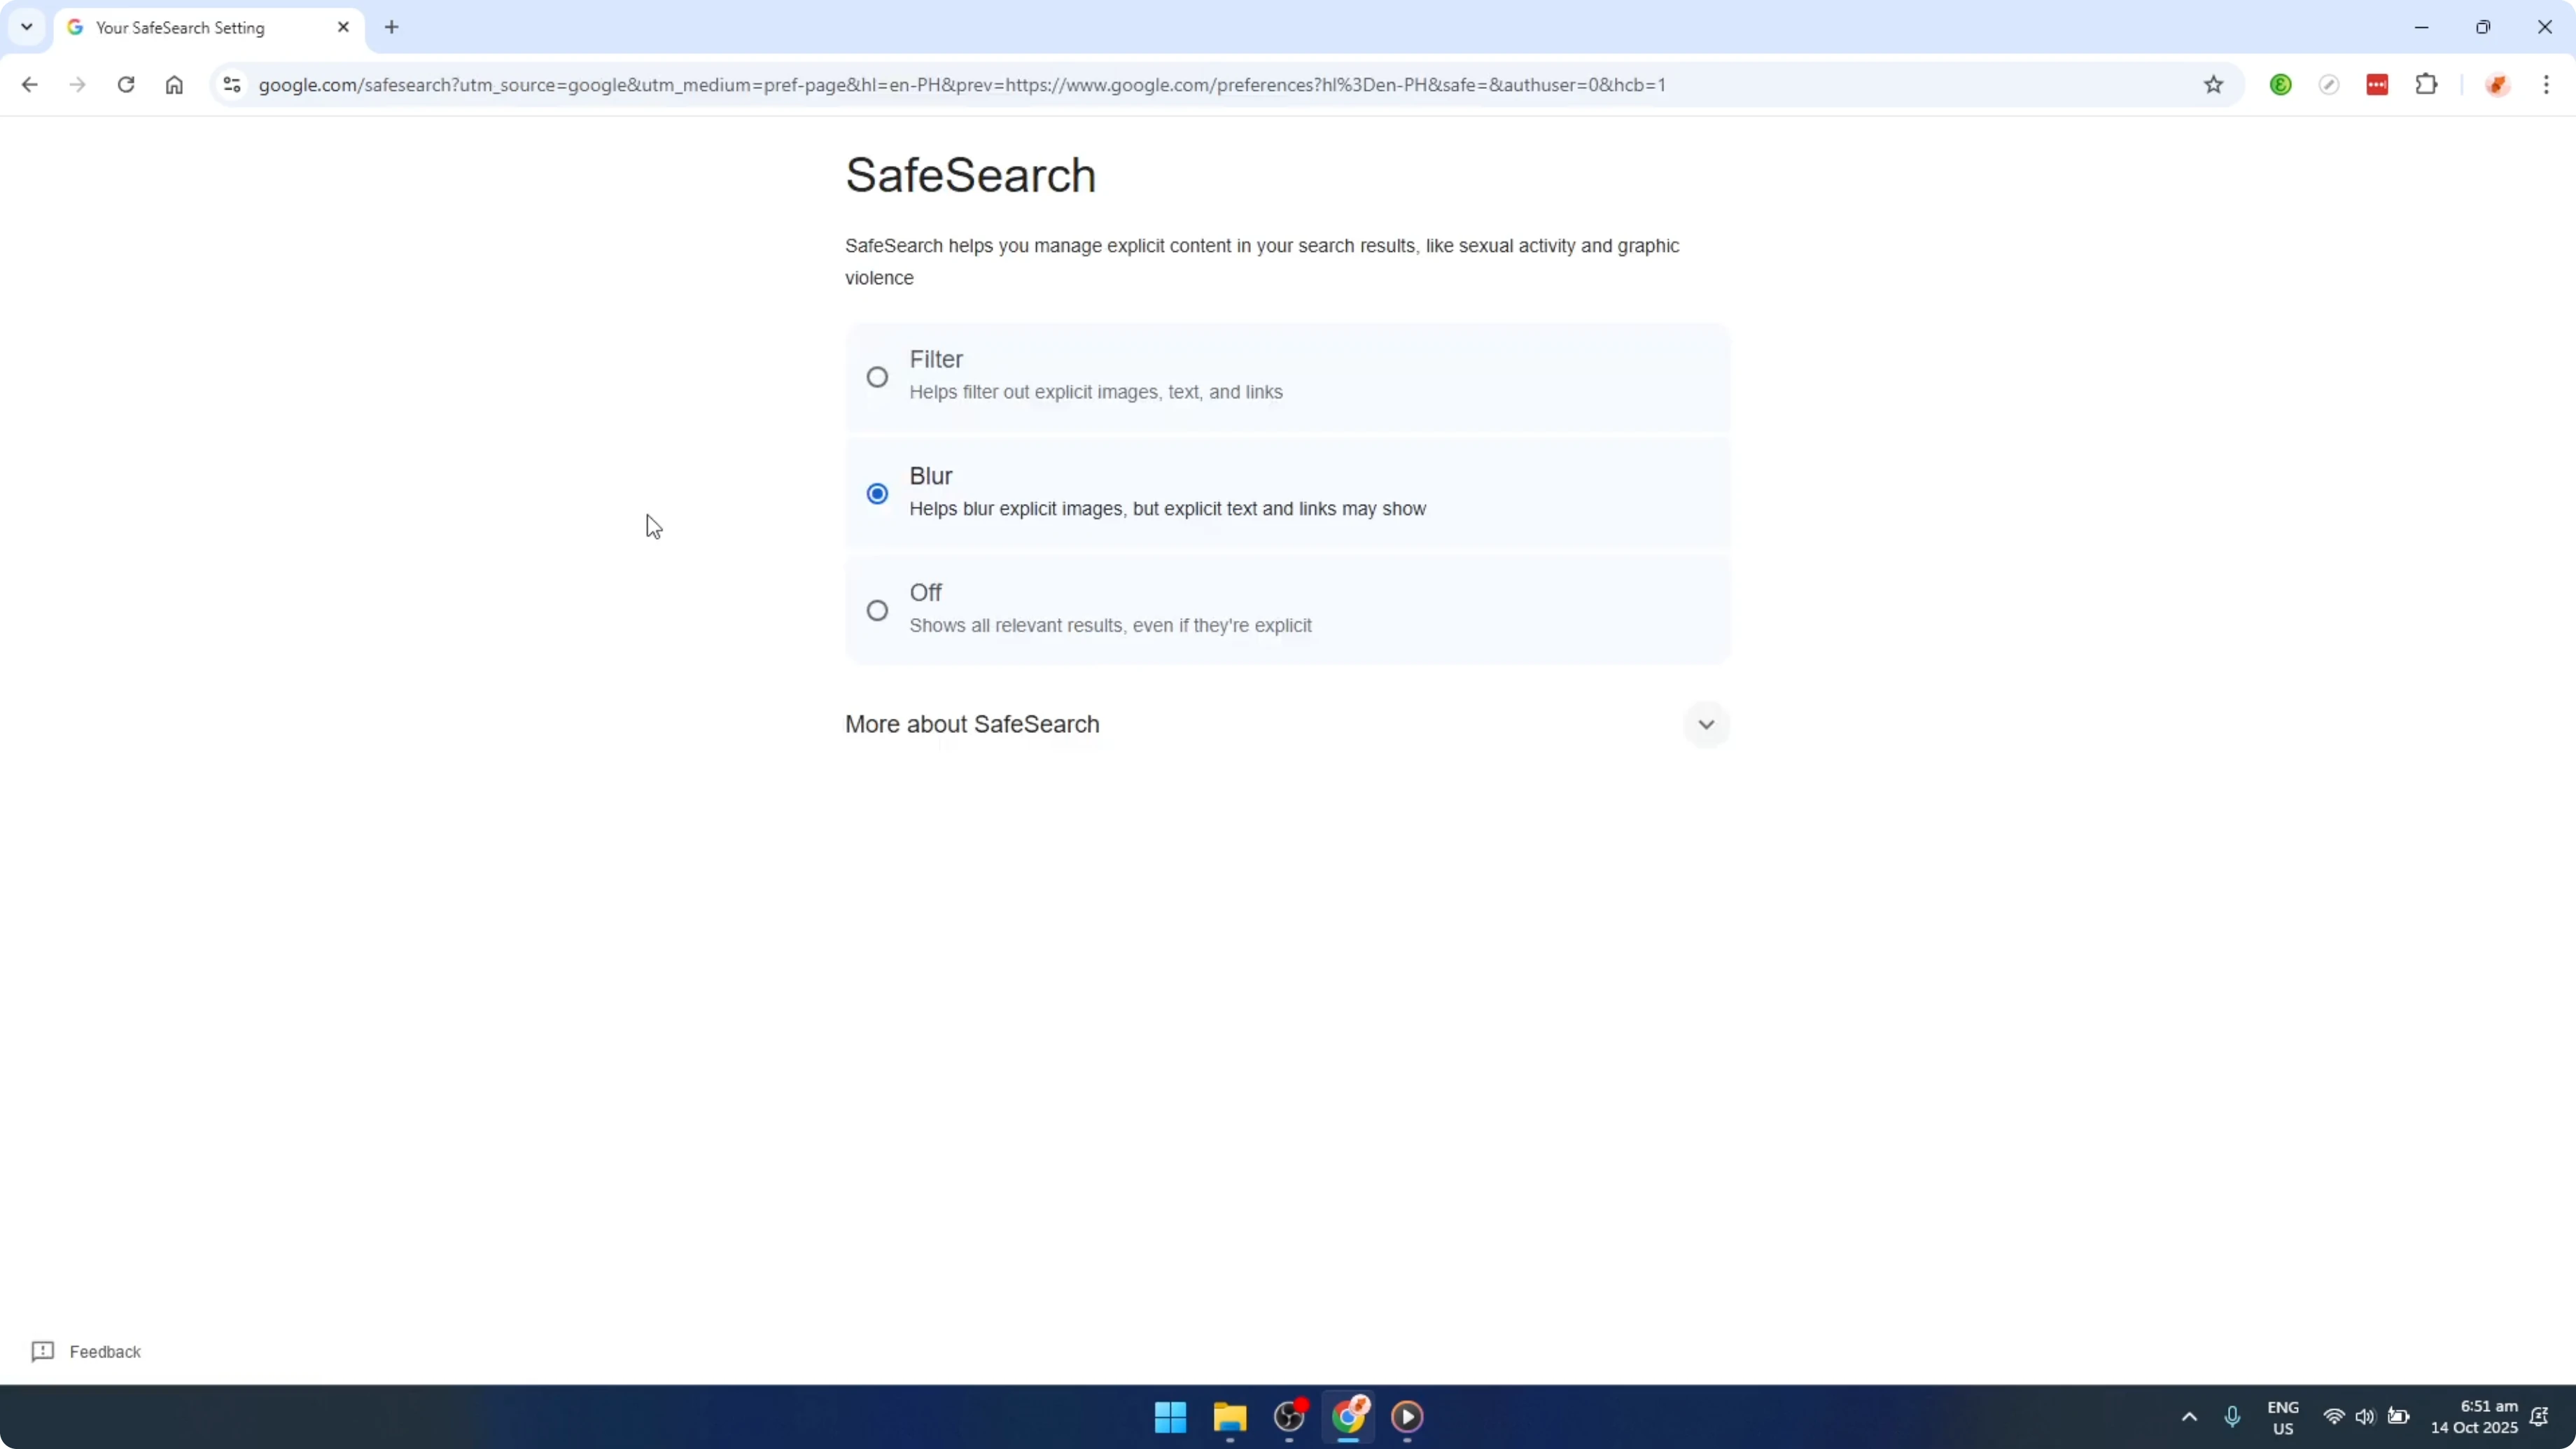Bookmark this page with the star icon
Viewport: 2576px width, 1449px height.
2213,84
